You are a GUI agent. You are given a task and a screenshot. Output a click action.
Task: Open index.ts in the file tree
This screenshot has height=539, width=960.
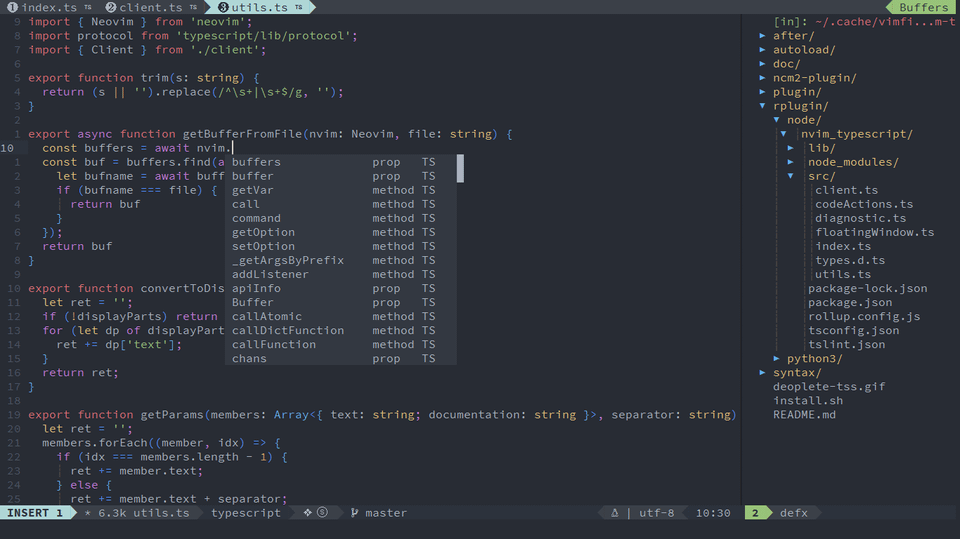[x=843, y=246]
